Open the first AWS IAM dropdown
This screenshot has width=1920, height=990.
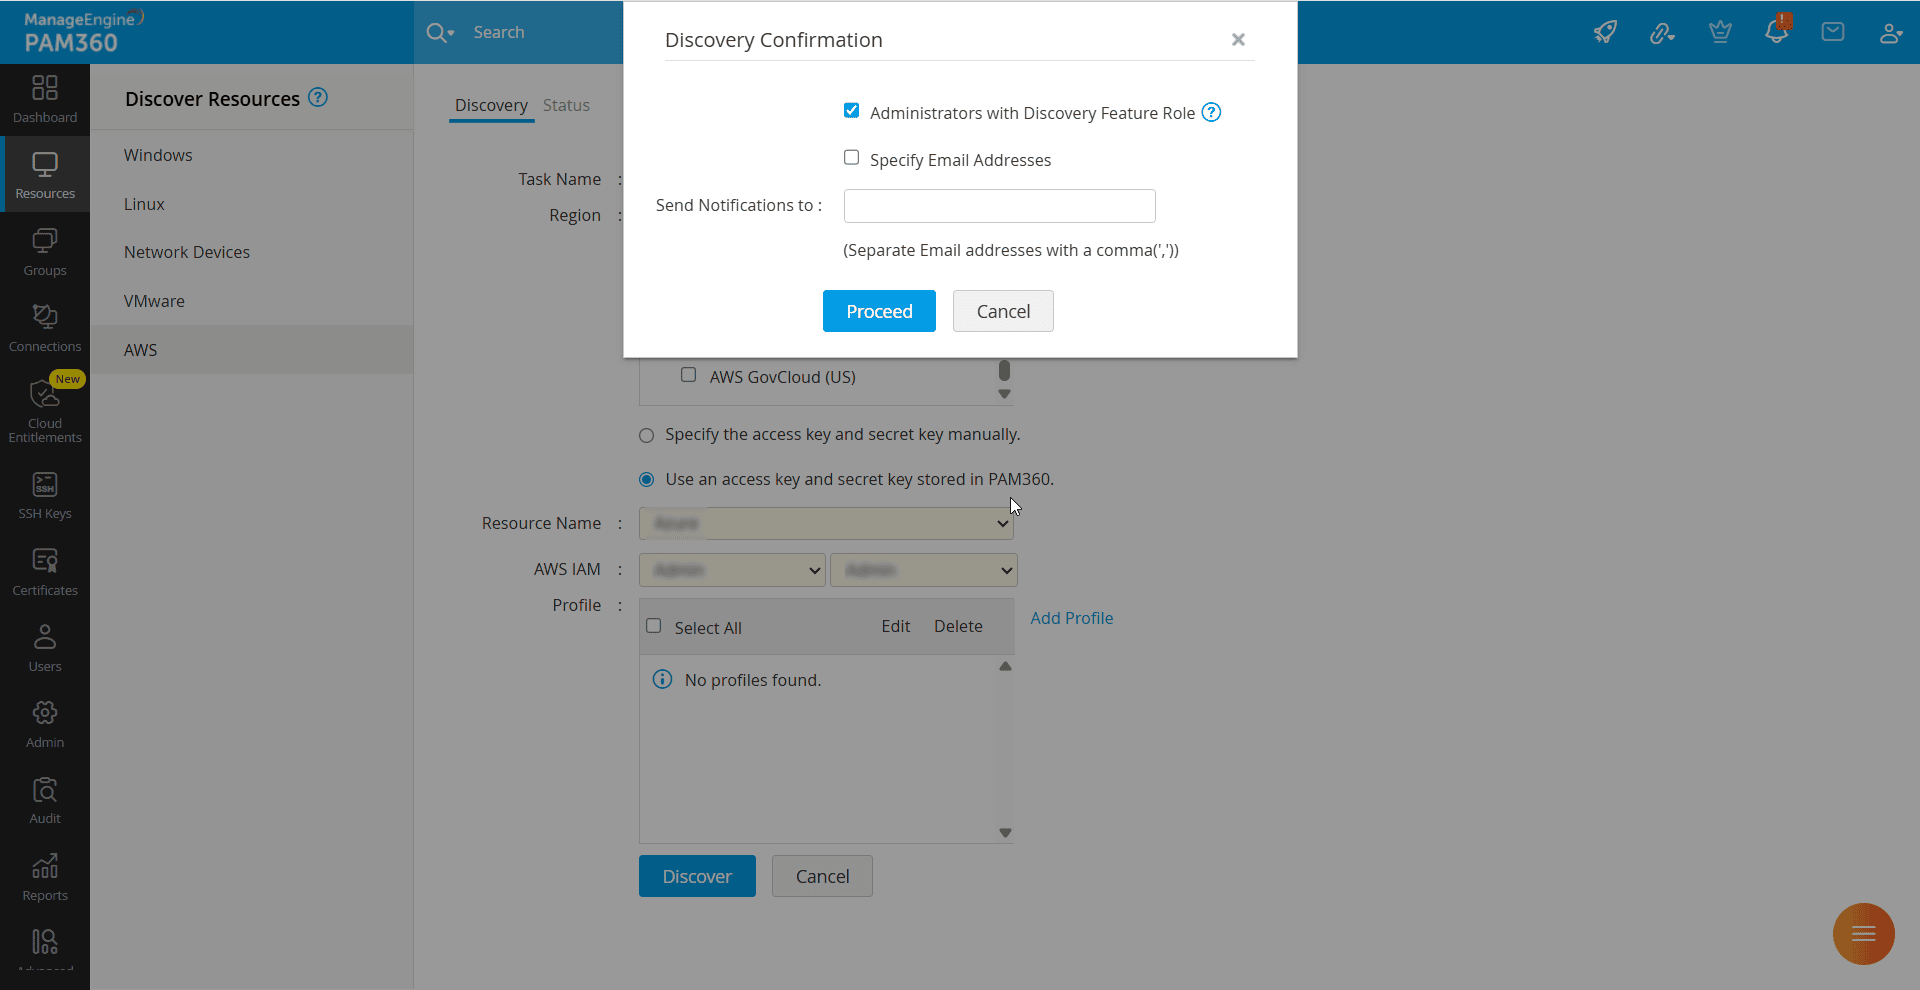[732, 570]
